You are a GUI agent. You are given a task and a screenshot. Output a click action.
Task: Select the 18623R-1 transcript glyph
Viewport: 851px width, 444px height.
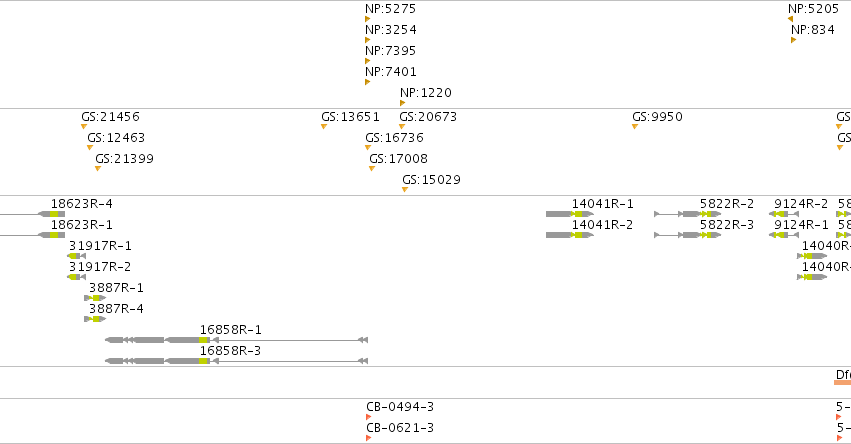[33, 235]
